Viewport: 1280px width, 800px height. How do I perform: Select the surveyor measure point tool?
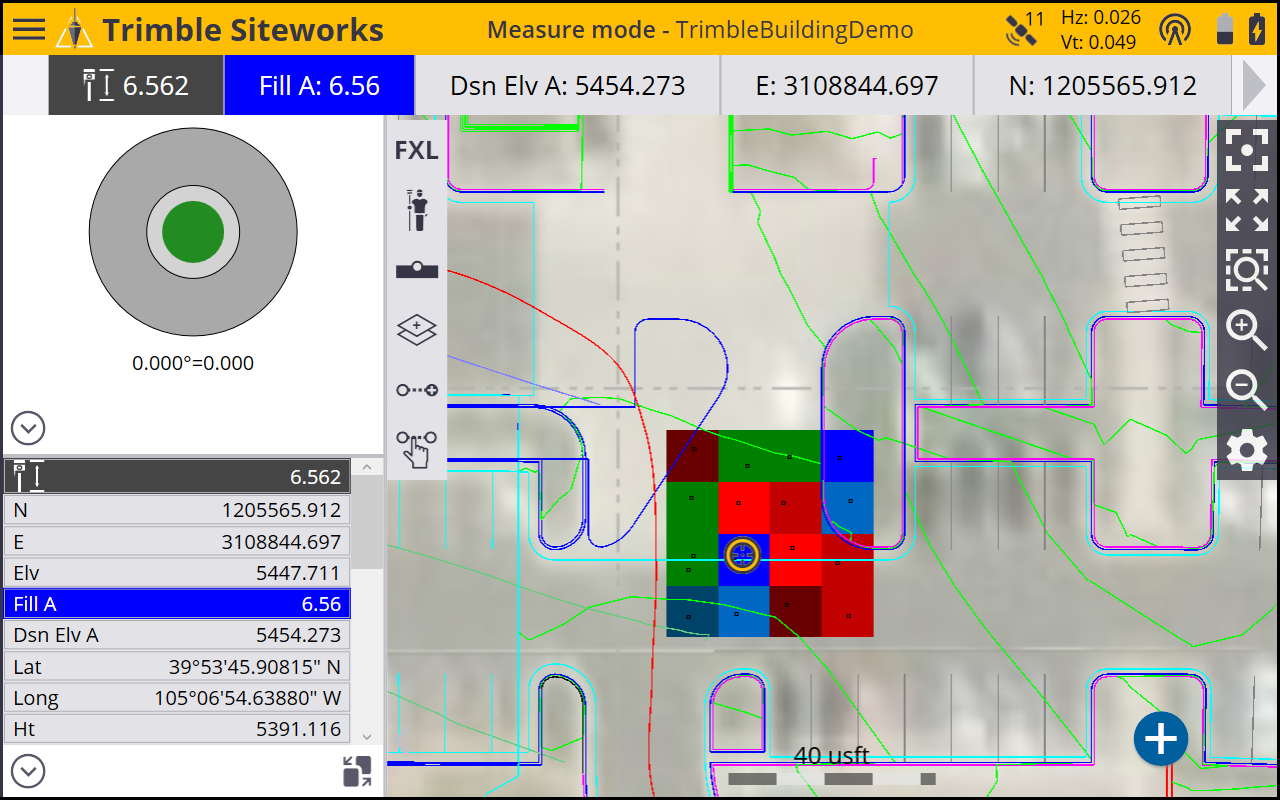[417, 208]
